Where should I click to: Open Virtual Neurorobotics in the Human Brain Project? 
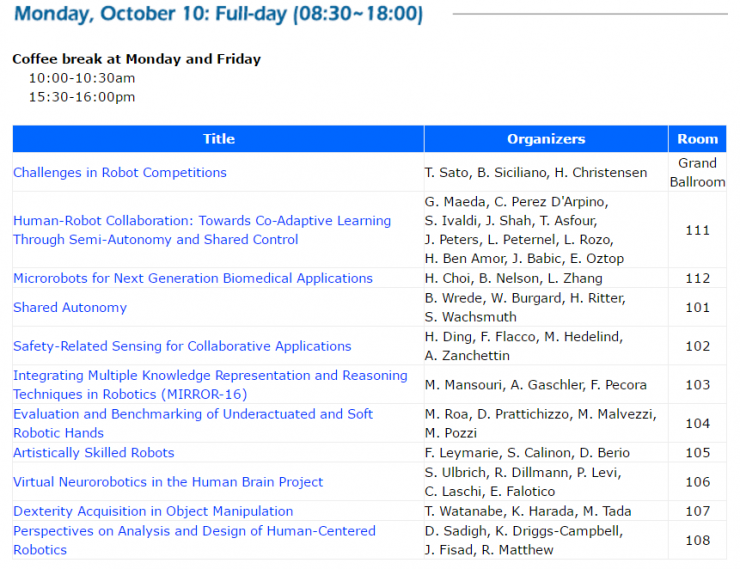[168, 482]
